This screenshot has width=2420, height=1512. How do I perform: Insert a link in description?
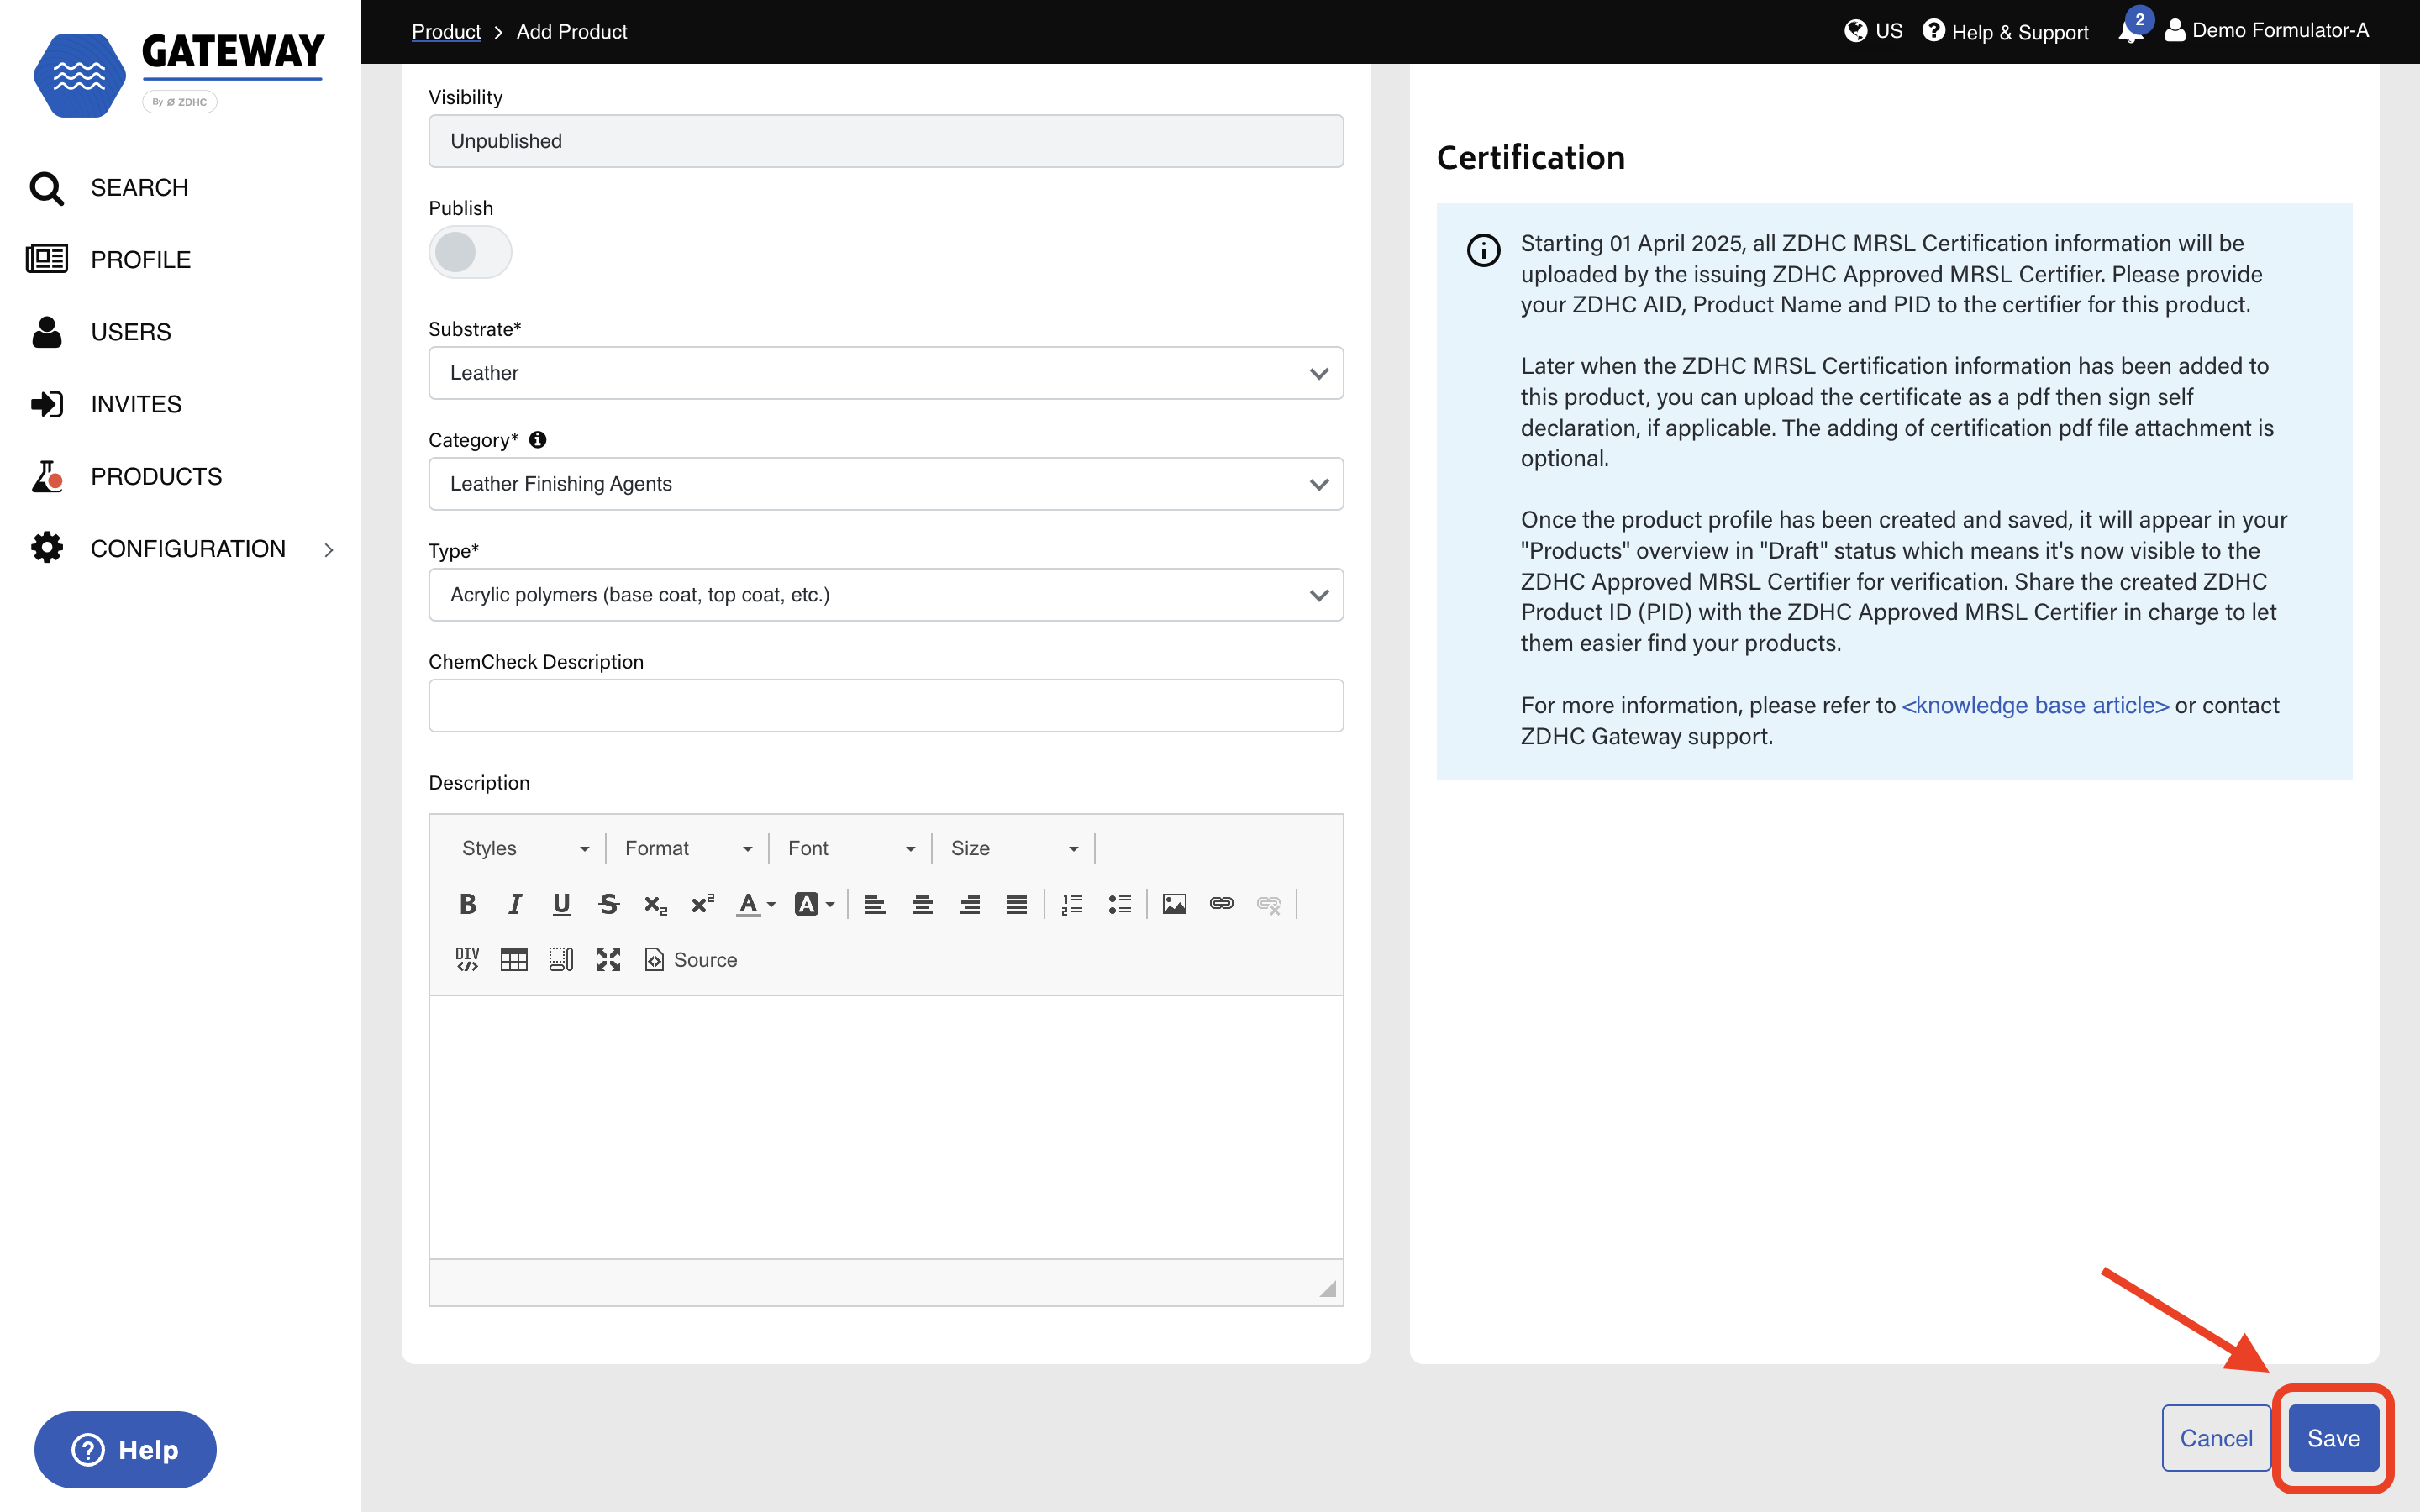coord(1221,904)
